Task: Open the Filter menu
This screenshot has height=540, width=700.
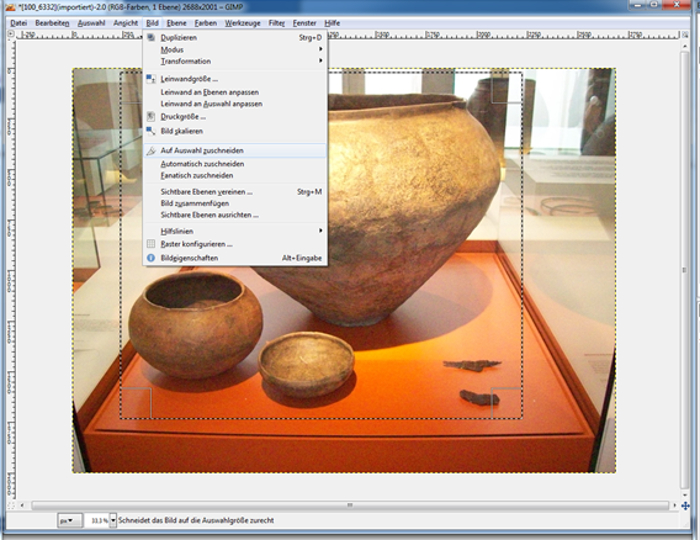Action: [277, 22]
